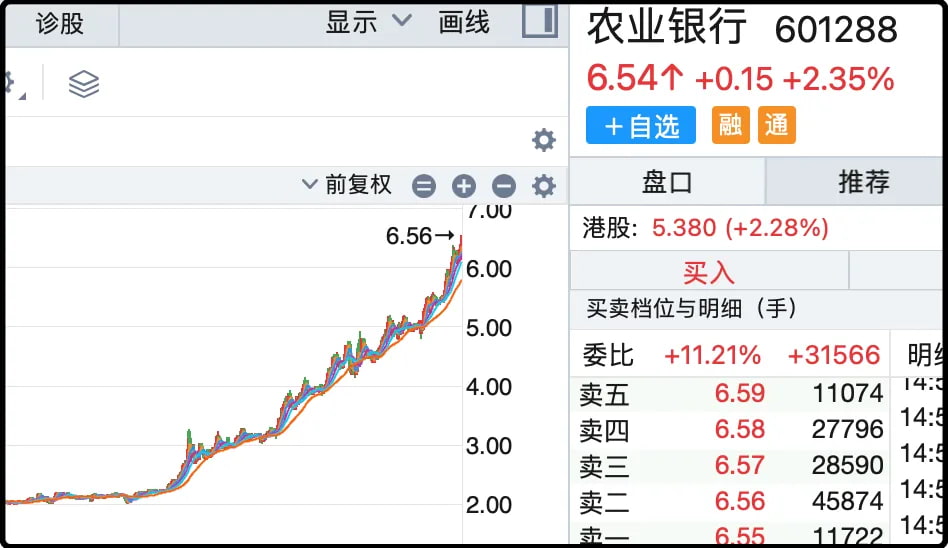The width and height of the screenshot is (948, 548).
Task: Click 卖二 volume 45874
Action: pos(848,501)
